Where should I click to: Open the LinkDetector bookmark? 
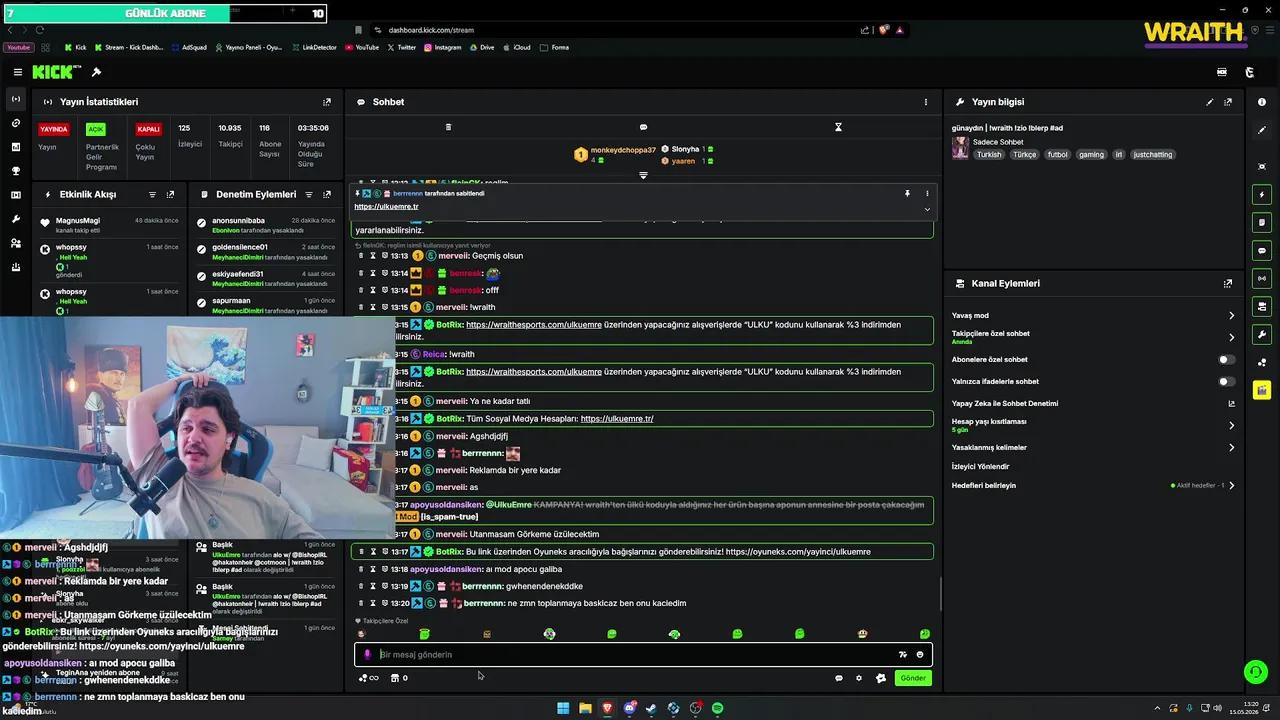(314, 47)
